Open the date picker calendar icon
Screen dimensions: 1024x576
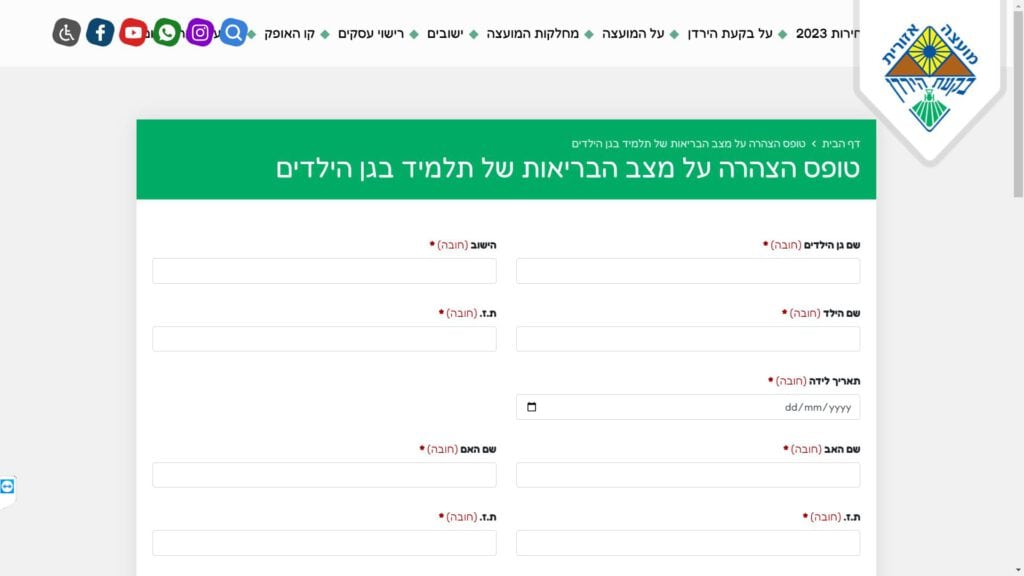coord(531,407)
